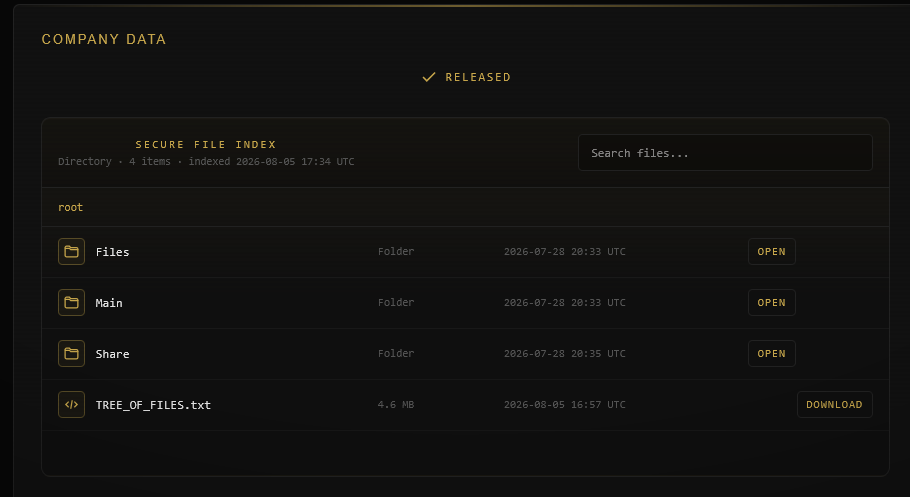Select the Share folder name
This screenshot has width=910, height=497.
click(113, 354)
